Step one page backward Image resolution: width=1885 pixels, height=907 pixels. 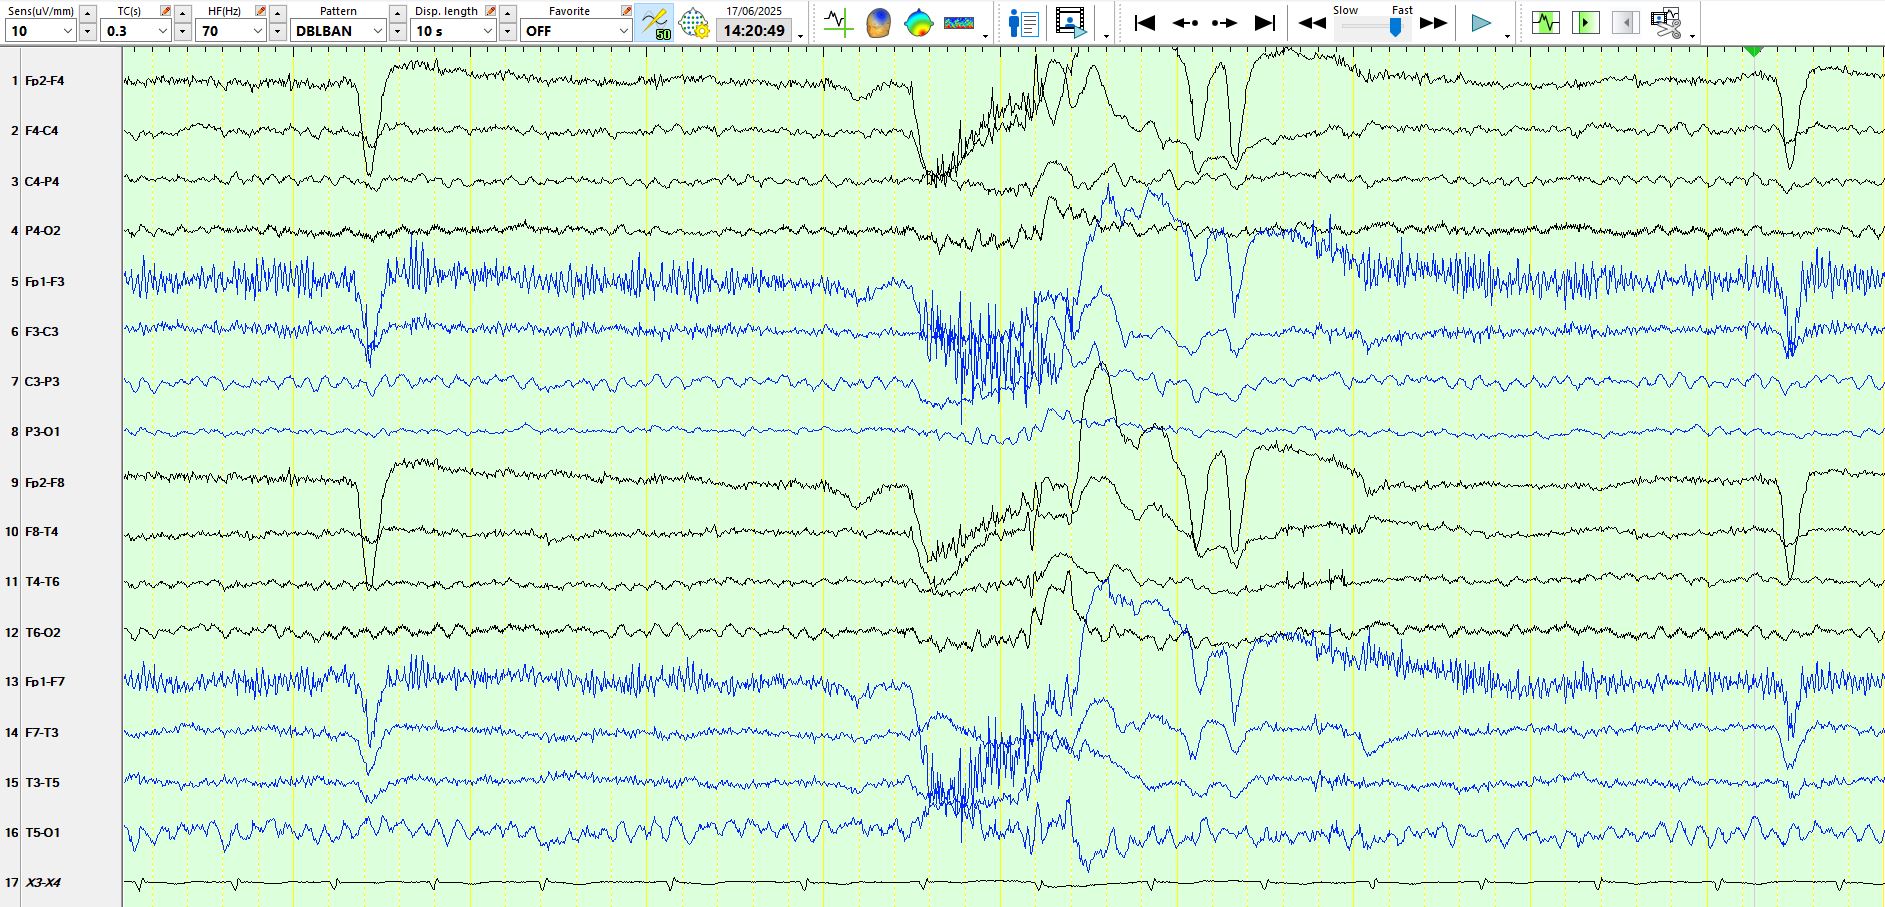tap(1185, 22)
